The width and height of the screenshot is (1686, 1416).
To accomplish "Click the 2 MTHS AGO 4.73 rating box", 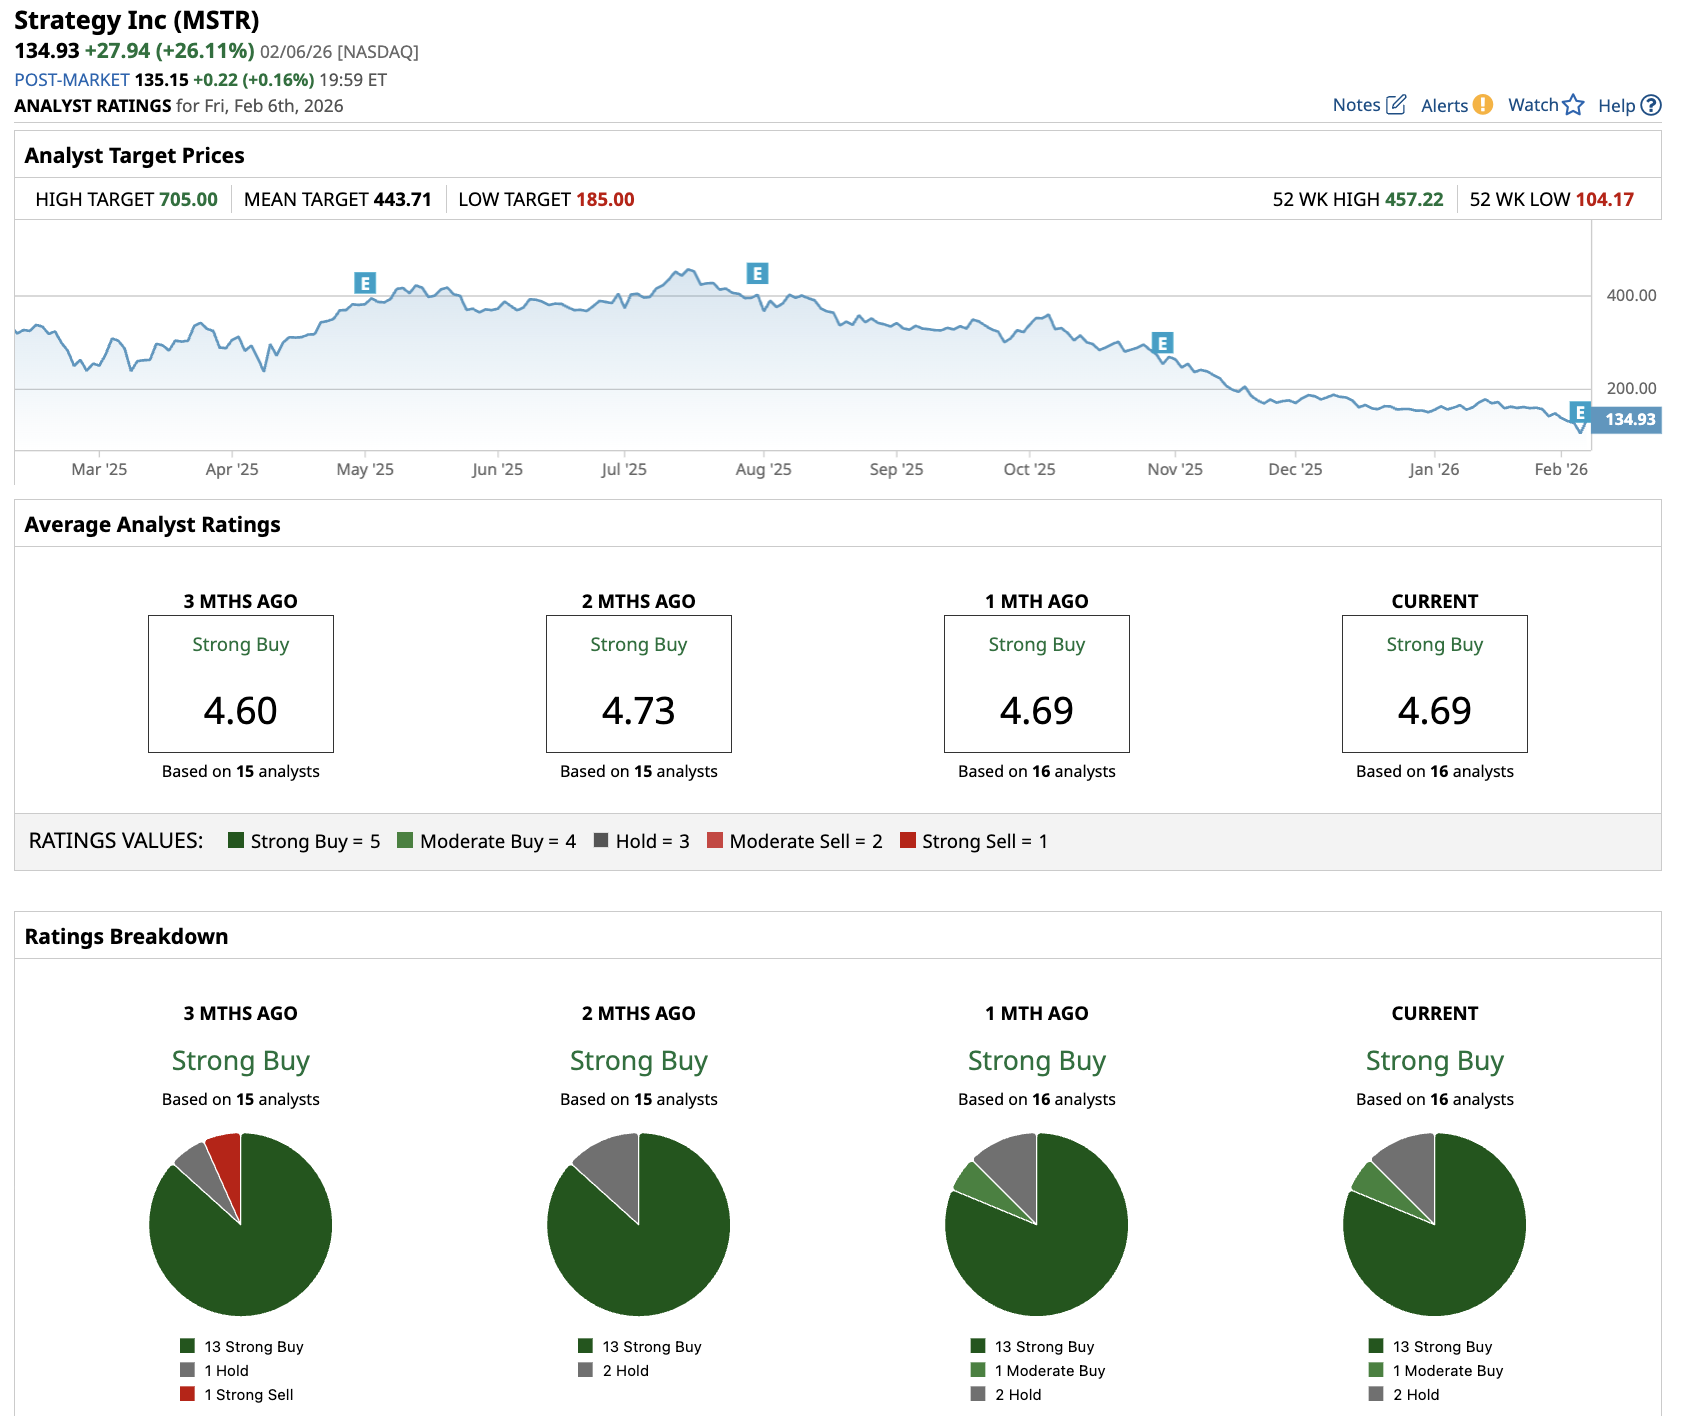I will (638, 684).
